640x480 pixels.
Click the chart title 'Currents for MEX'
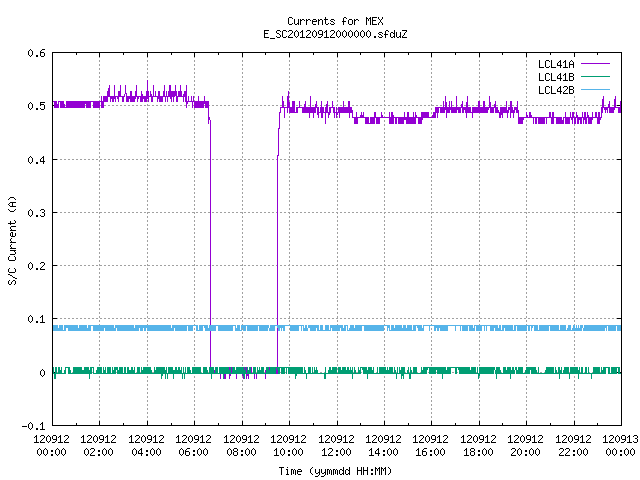335,21
